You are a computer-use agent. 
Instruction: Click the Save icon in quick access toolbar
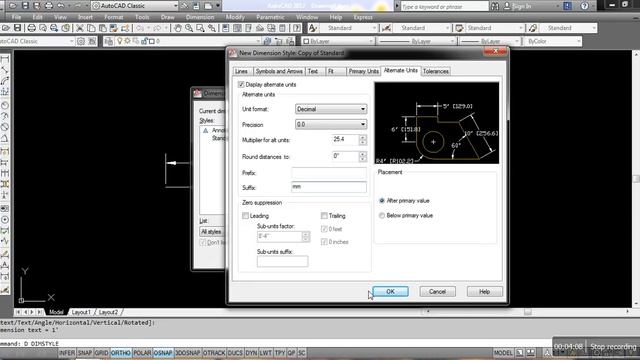pos(25,6)
